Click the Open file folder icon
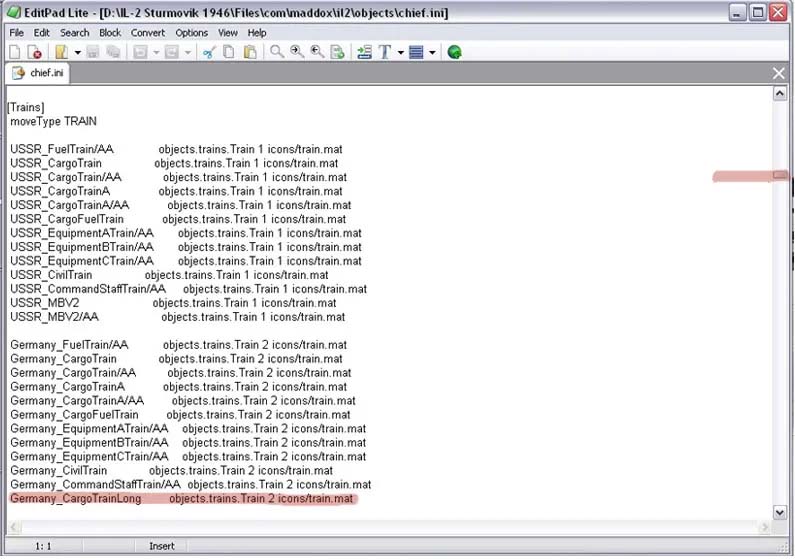Screen dimensions: 795x559 [61, 52]
